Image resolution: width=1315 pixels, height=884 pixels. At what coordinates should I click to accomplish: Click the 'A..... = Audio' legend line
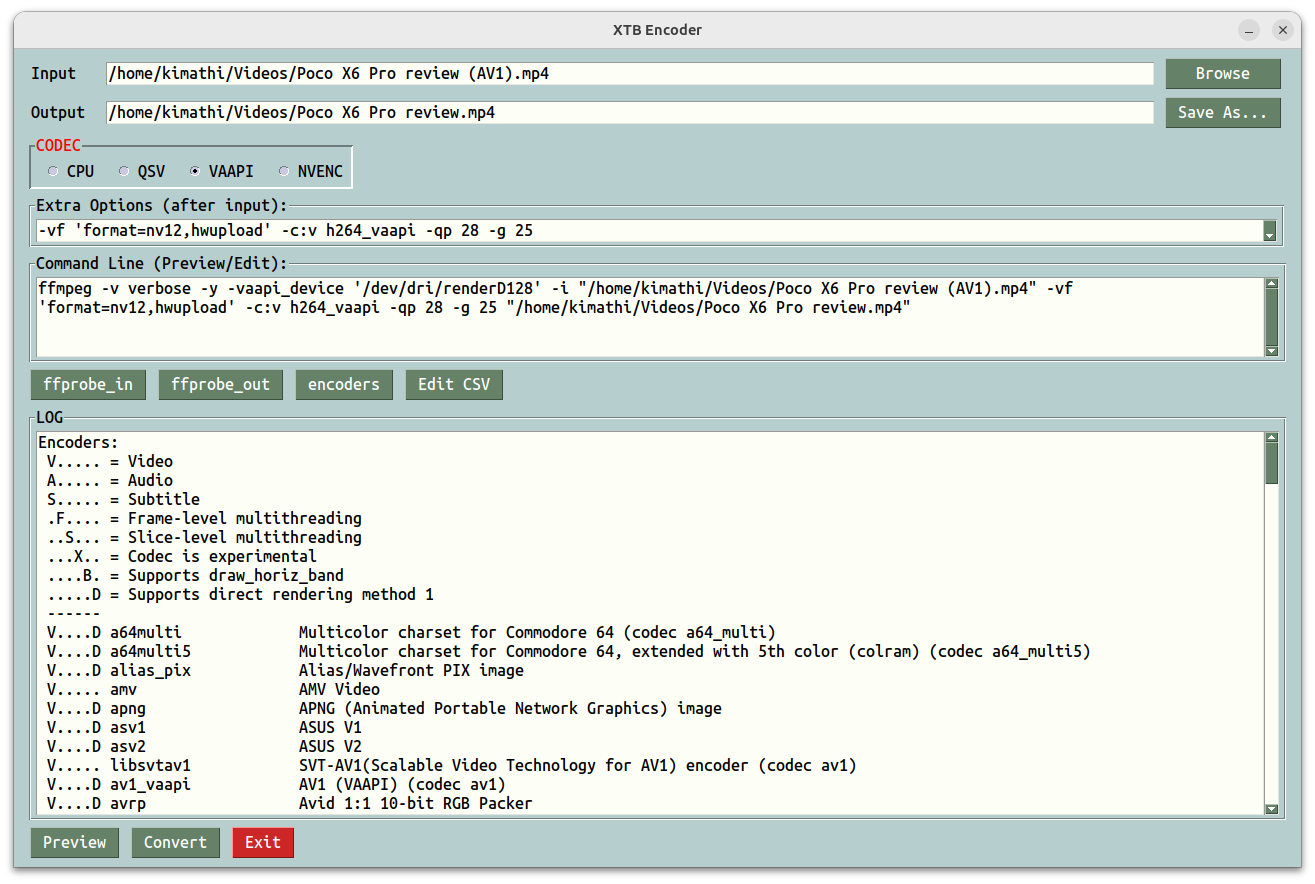coord(109,480)
